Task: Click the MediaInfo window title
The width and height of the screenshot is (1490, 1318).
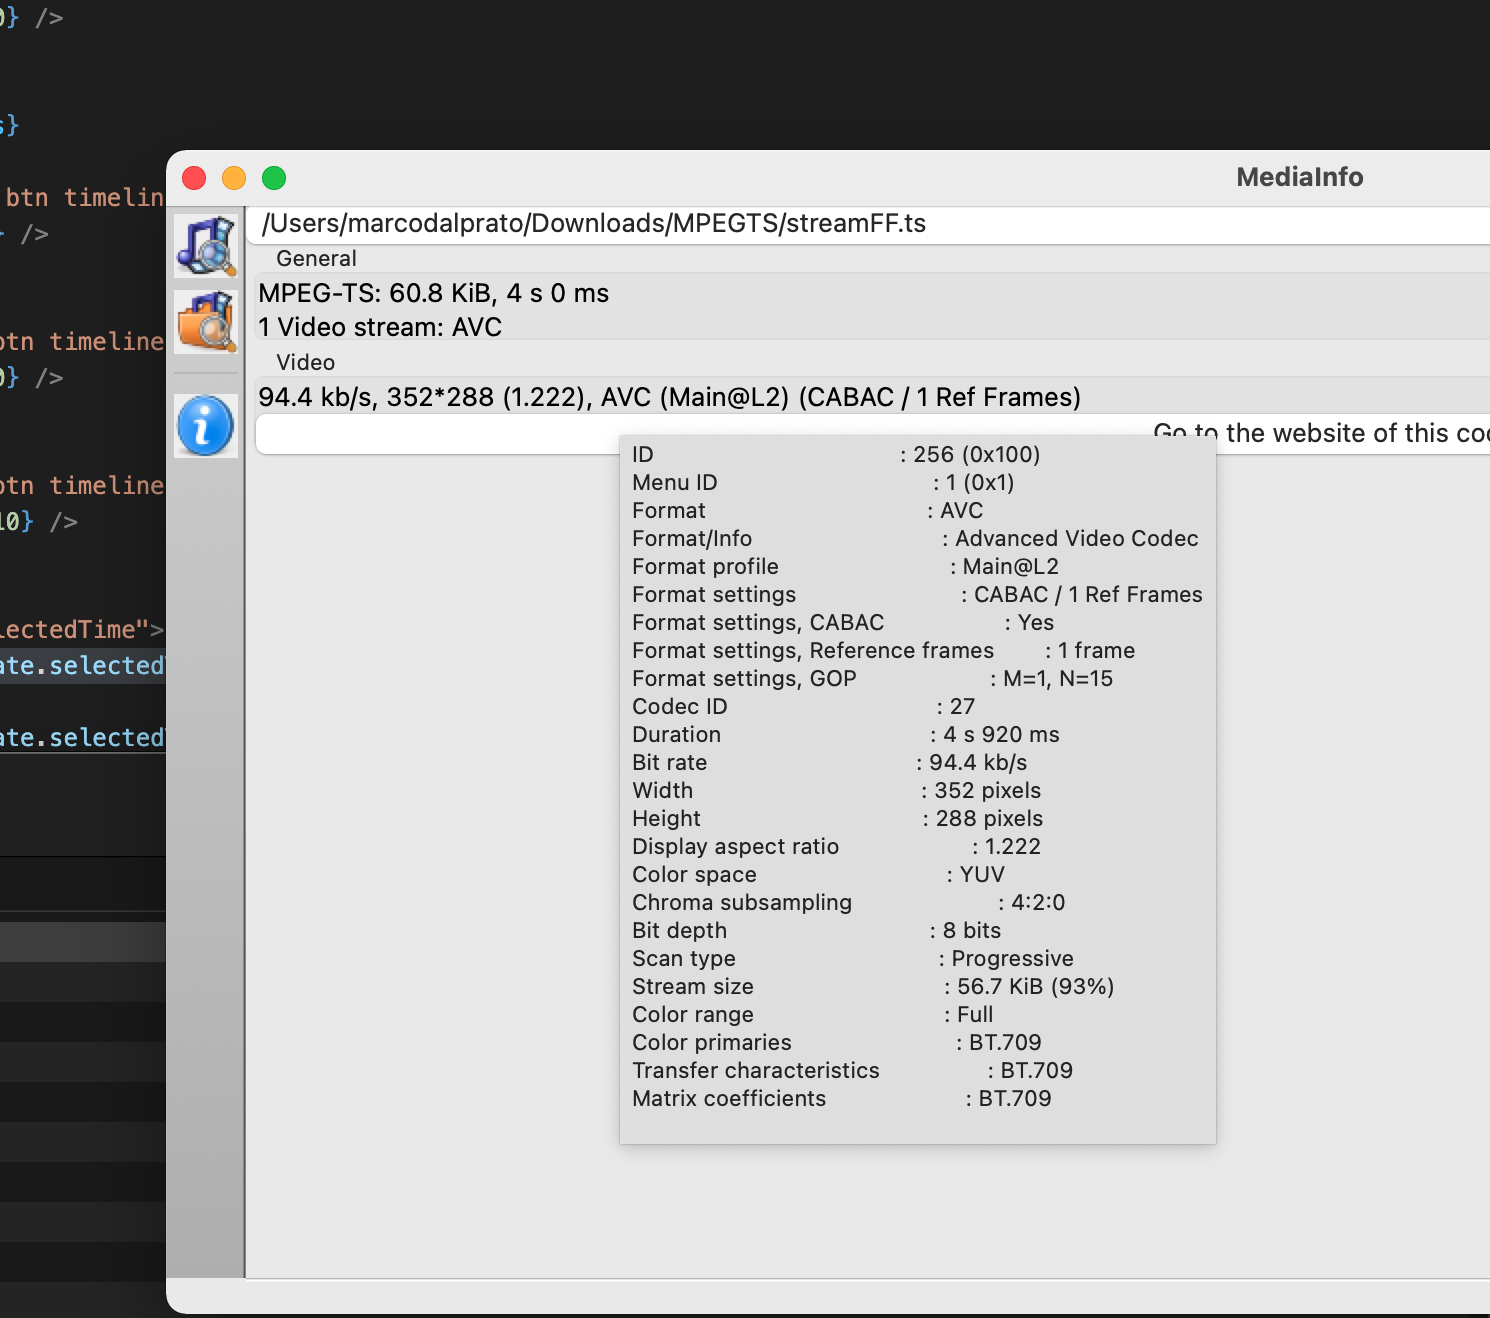Action: click(1299, 177)
